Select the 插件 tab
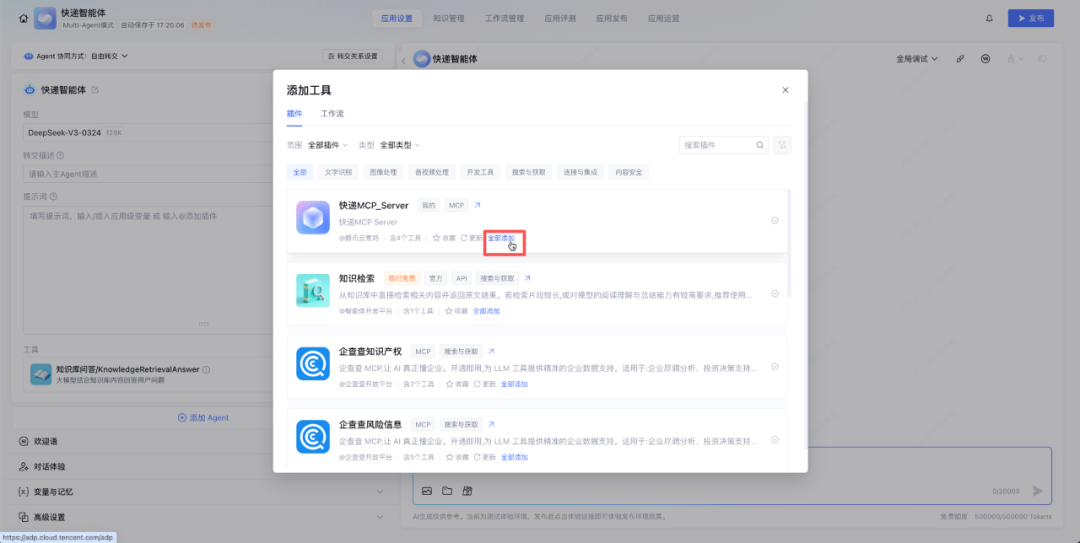Image resolution: width=1080 pixels, height=543 pixels. 294,114
